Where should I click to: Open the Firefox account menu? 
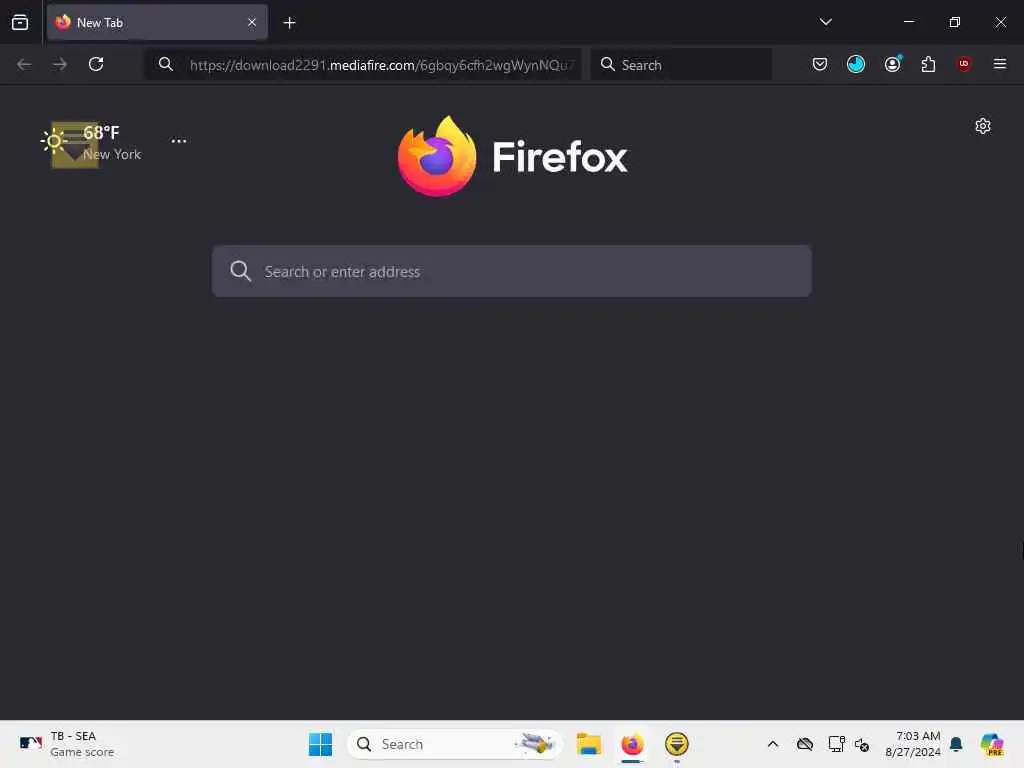tap(892, 64)
